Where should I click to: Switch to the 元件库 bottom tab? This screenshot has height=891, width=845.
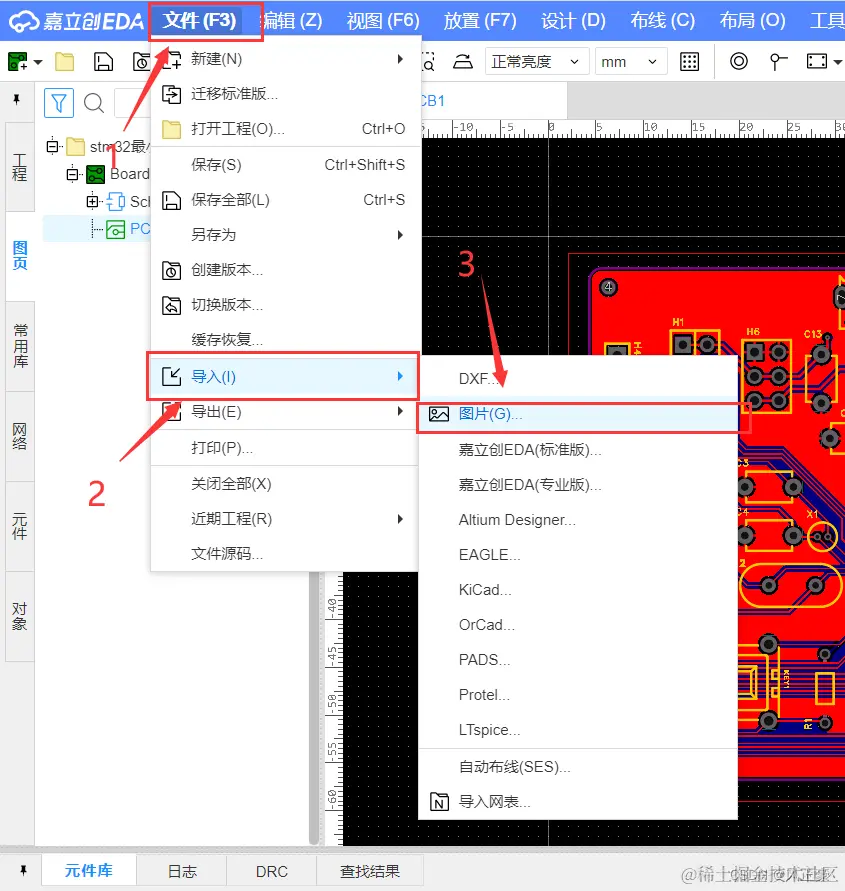(89, 871)
